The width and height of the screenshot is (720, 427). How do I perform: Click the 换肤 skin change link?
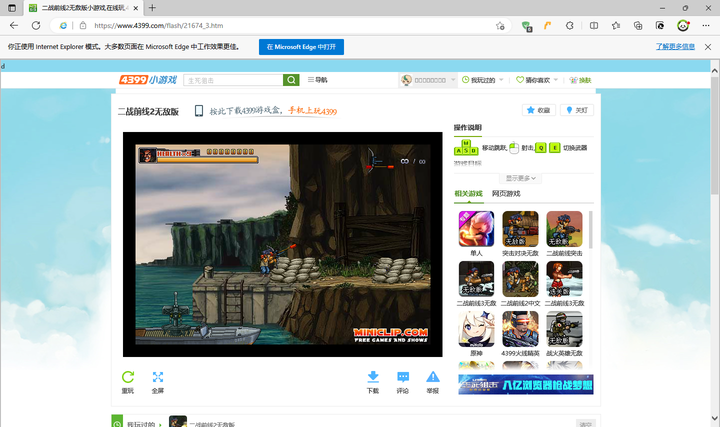click(580, 80)
